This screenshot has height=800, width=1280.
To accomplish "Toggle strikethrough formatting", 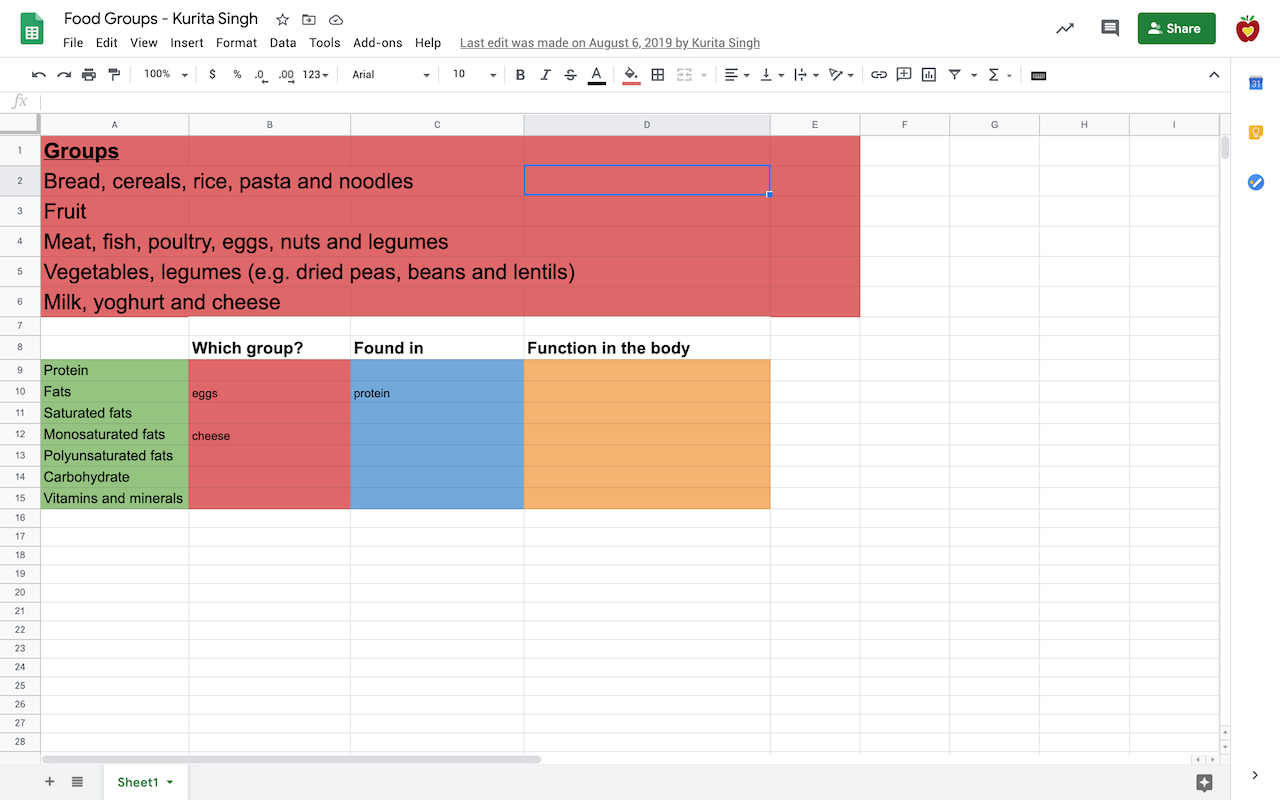I will [x=570, y=74].
